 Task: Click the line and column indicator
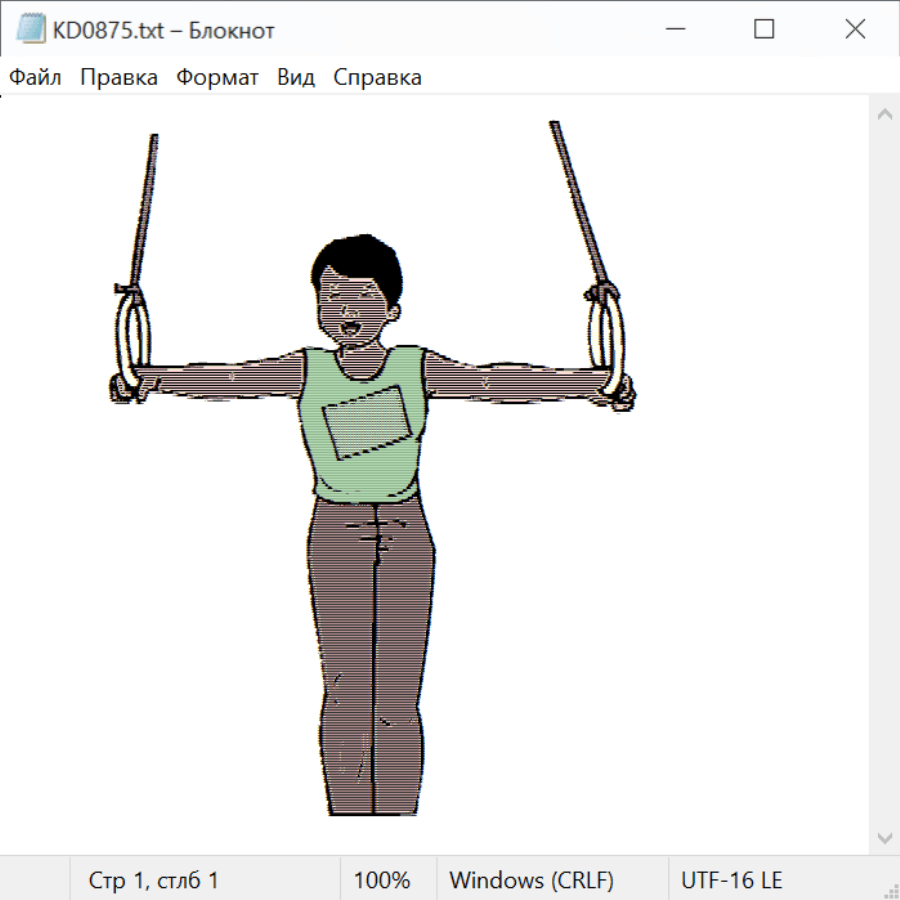click(x=154, y=880)
